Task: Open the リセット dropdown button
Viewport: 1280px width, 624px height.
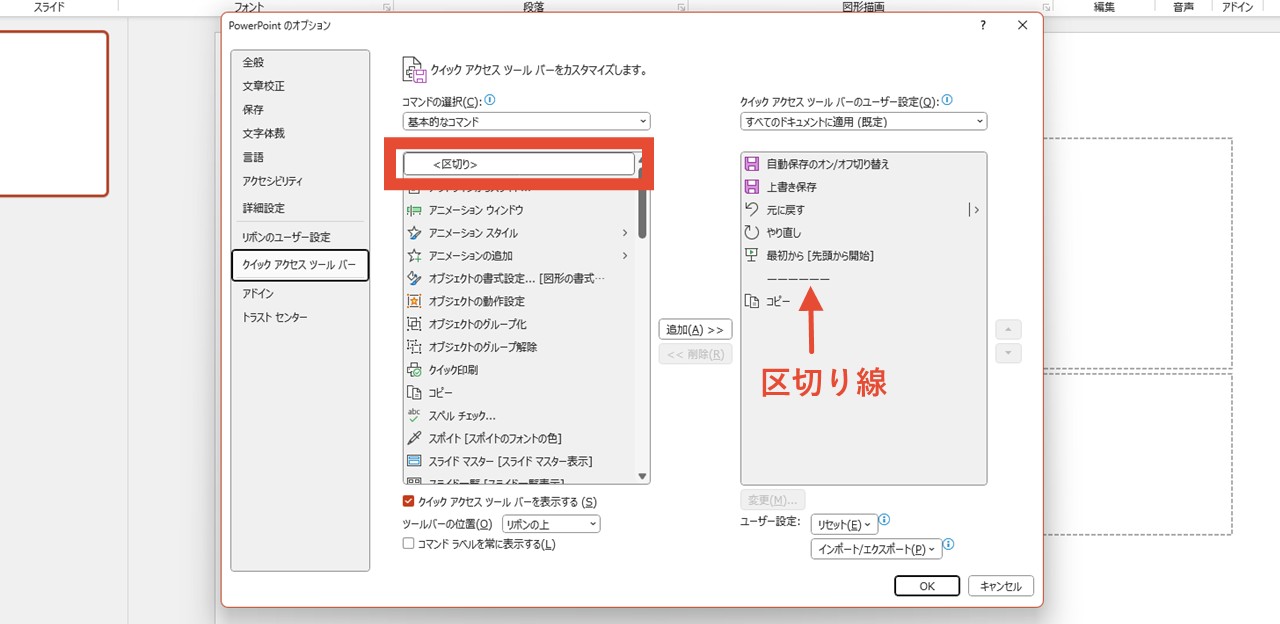Action: (x=844, y=524)
